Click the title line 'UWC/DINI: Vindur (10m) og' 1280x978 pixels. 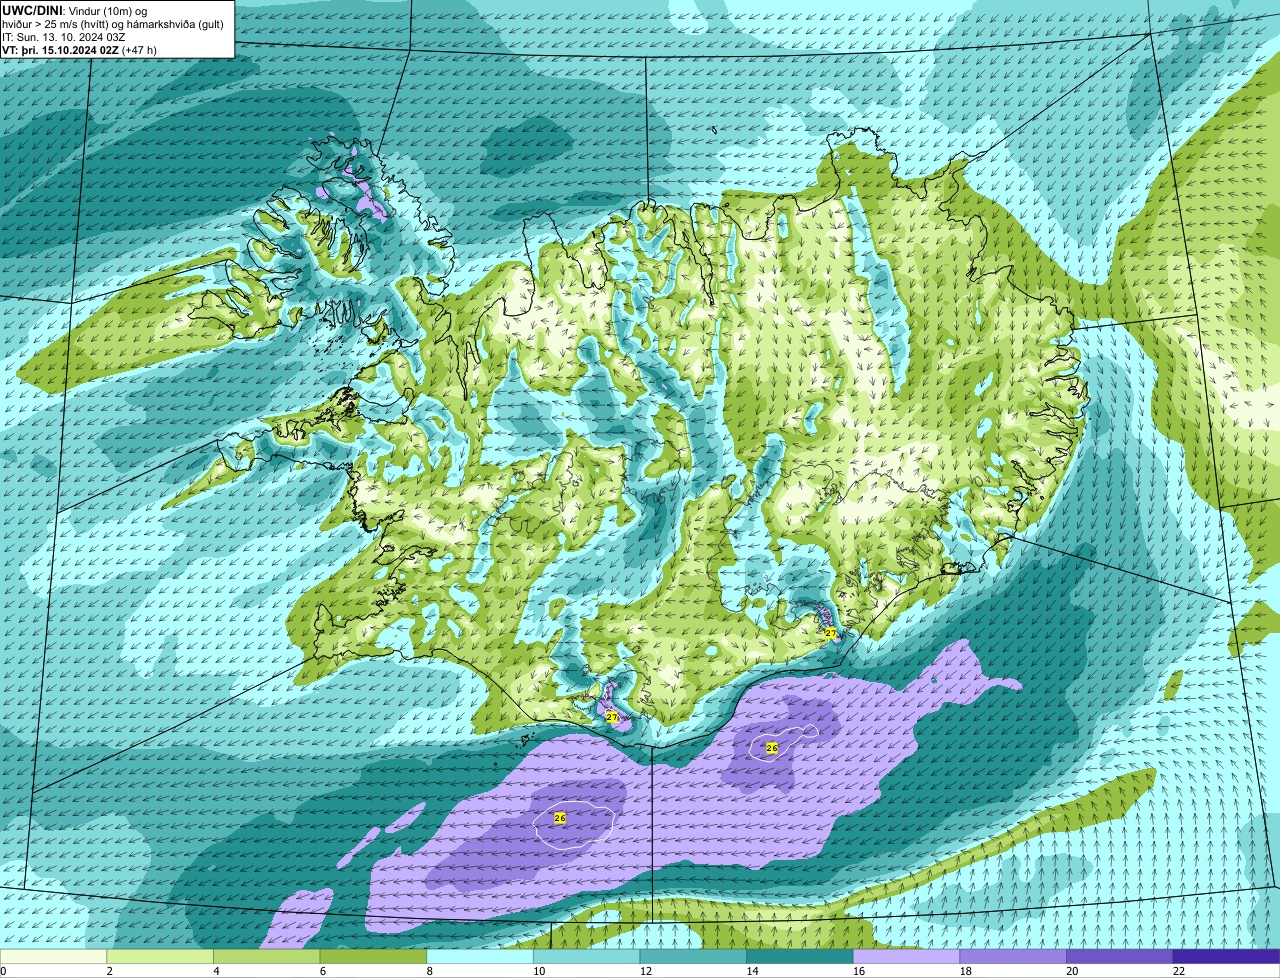(x=75, y=10)
